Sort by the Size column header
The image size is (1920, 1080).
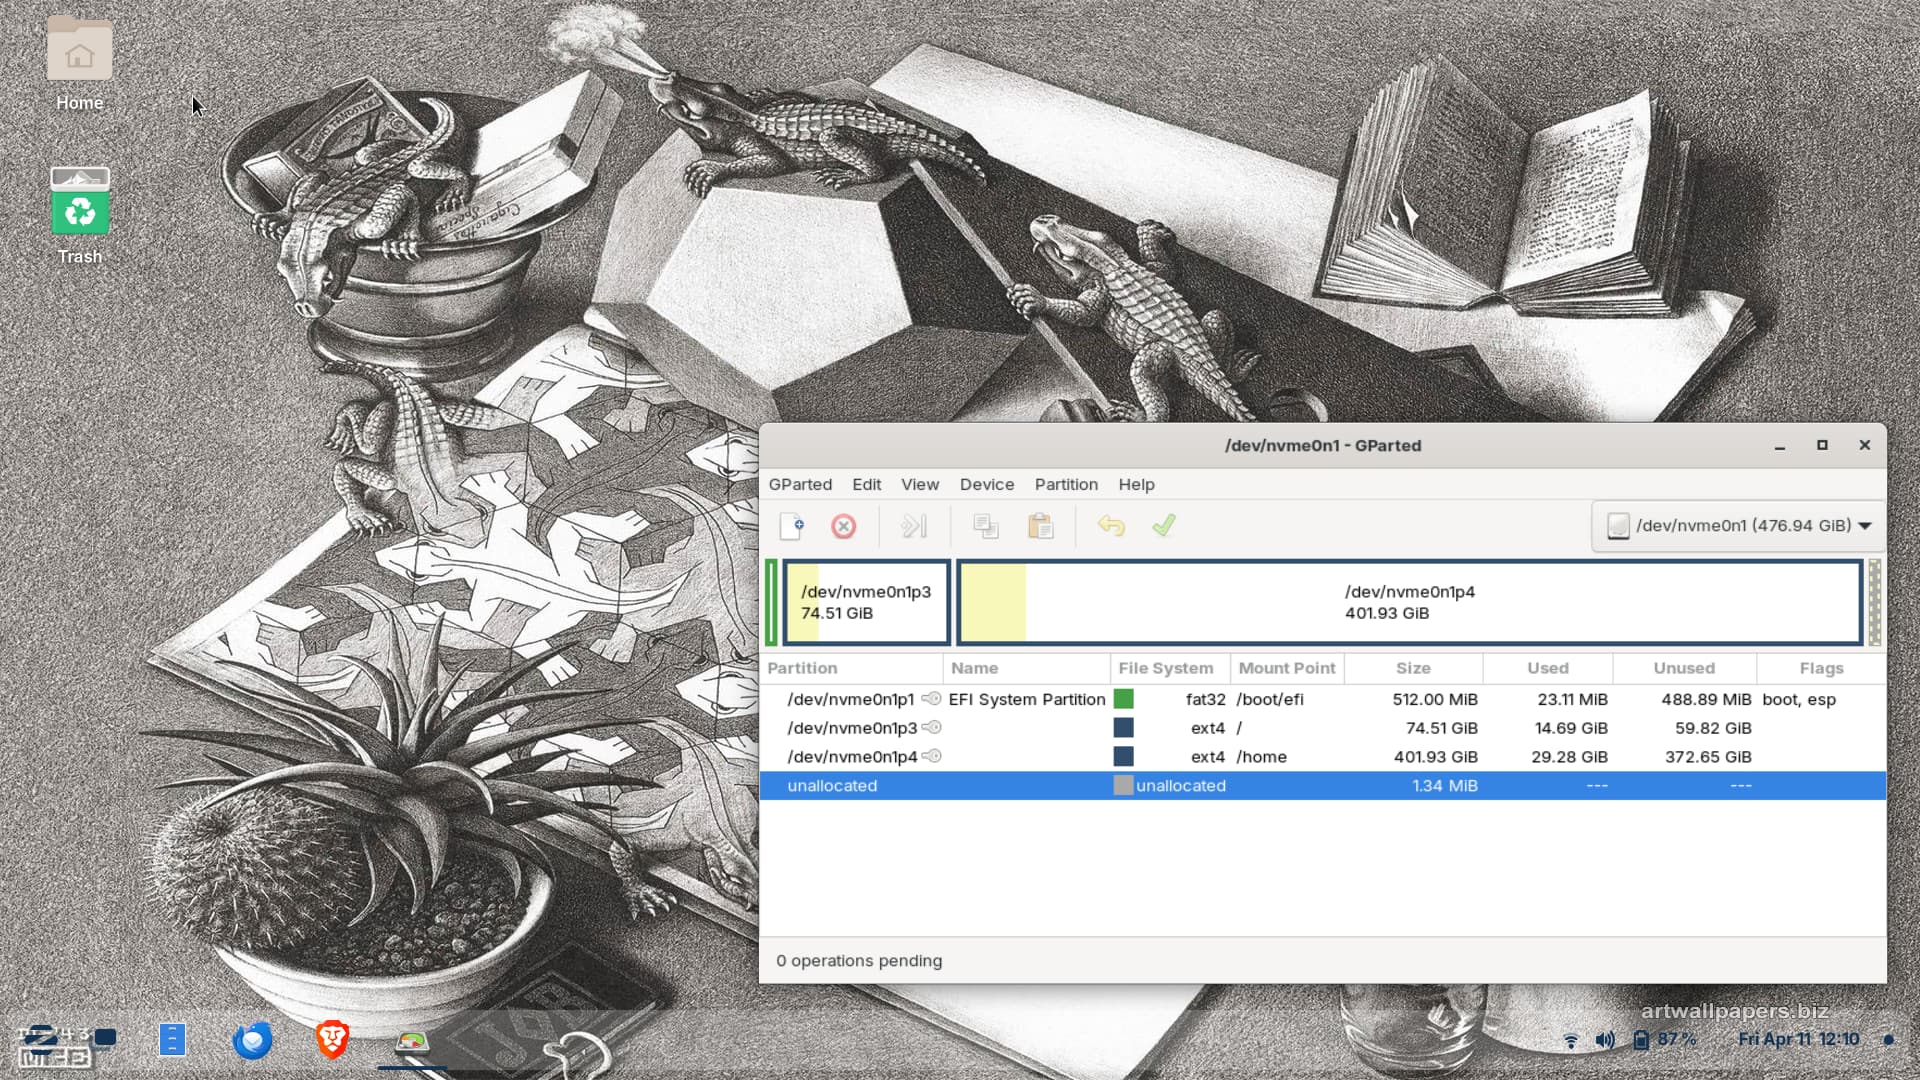1413,668
